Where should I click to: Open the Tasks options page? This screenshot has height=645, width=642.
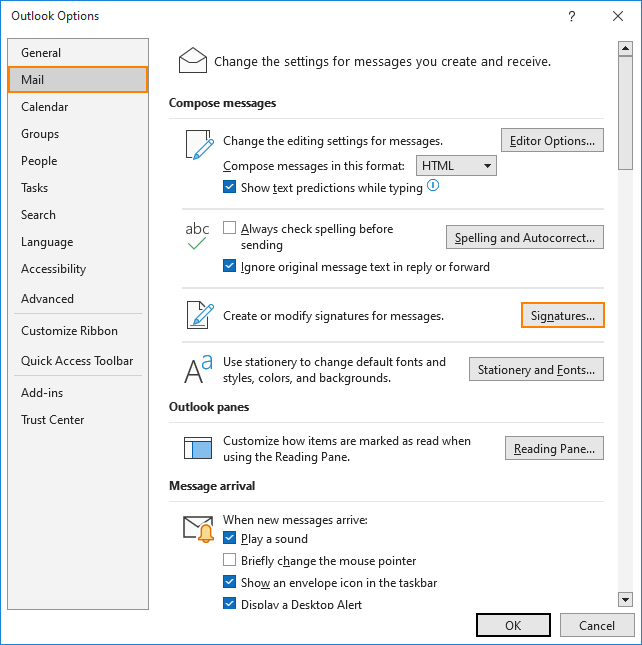[78, 188]
